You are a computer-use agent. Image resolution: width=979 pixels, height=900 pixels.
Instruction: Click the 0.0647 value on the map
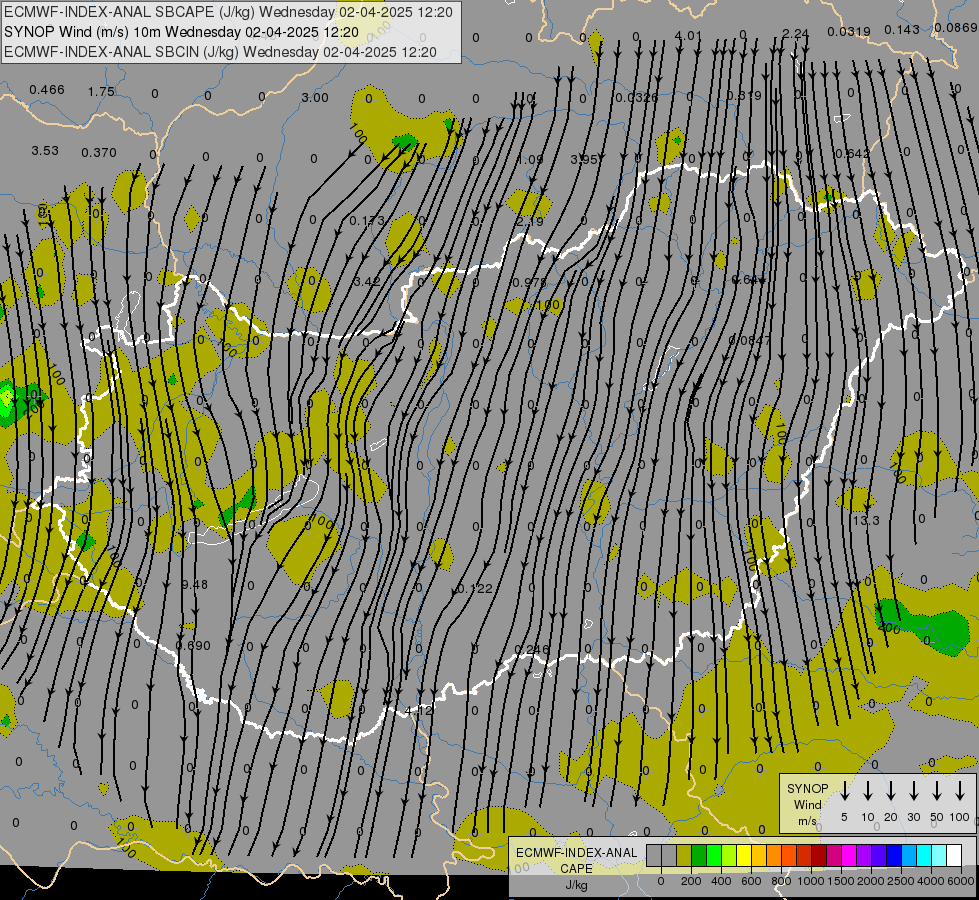tap(750, 340)
